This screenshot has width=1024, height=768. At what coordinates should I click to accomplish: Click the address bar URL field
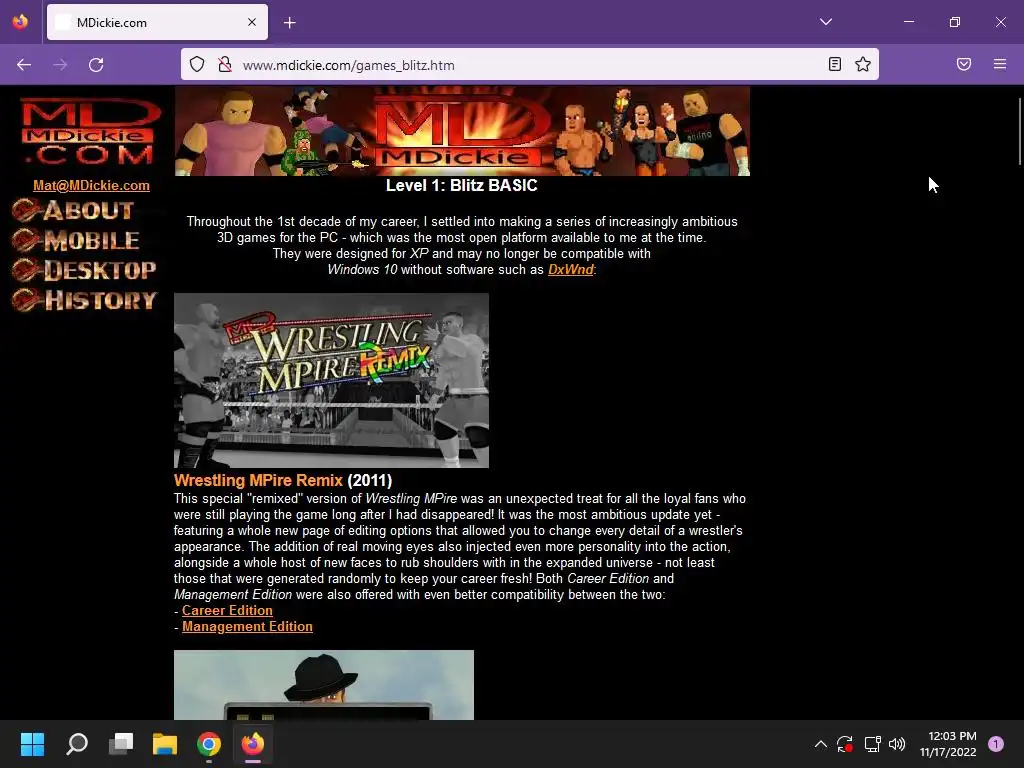[x=529, y=65]
